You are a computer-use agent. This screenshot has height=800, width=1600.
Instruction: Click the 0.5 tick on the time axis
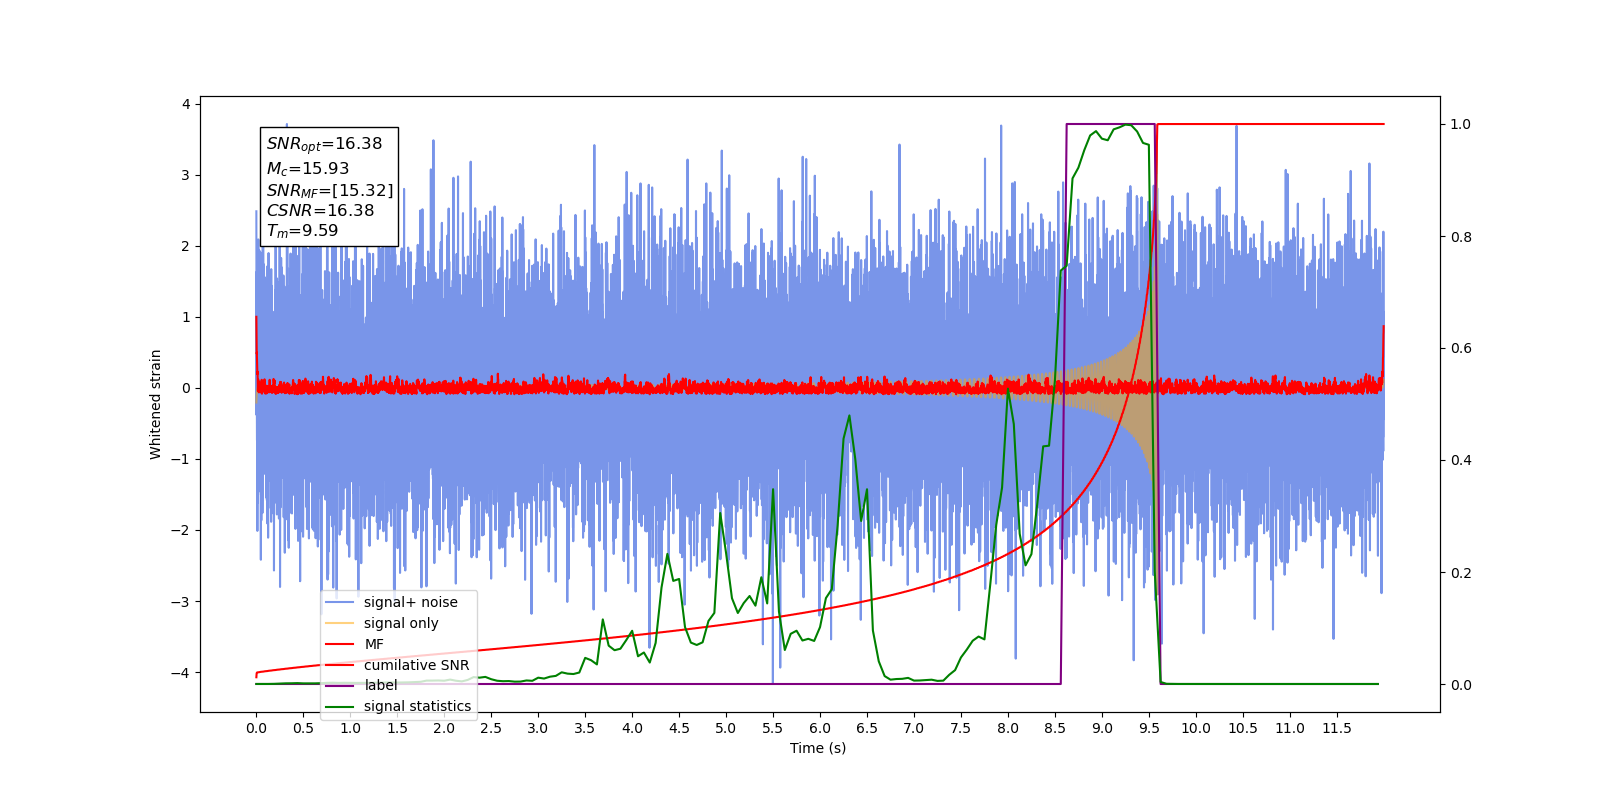(x=303, y=728)
